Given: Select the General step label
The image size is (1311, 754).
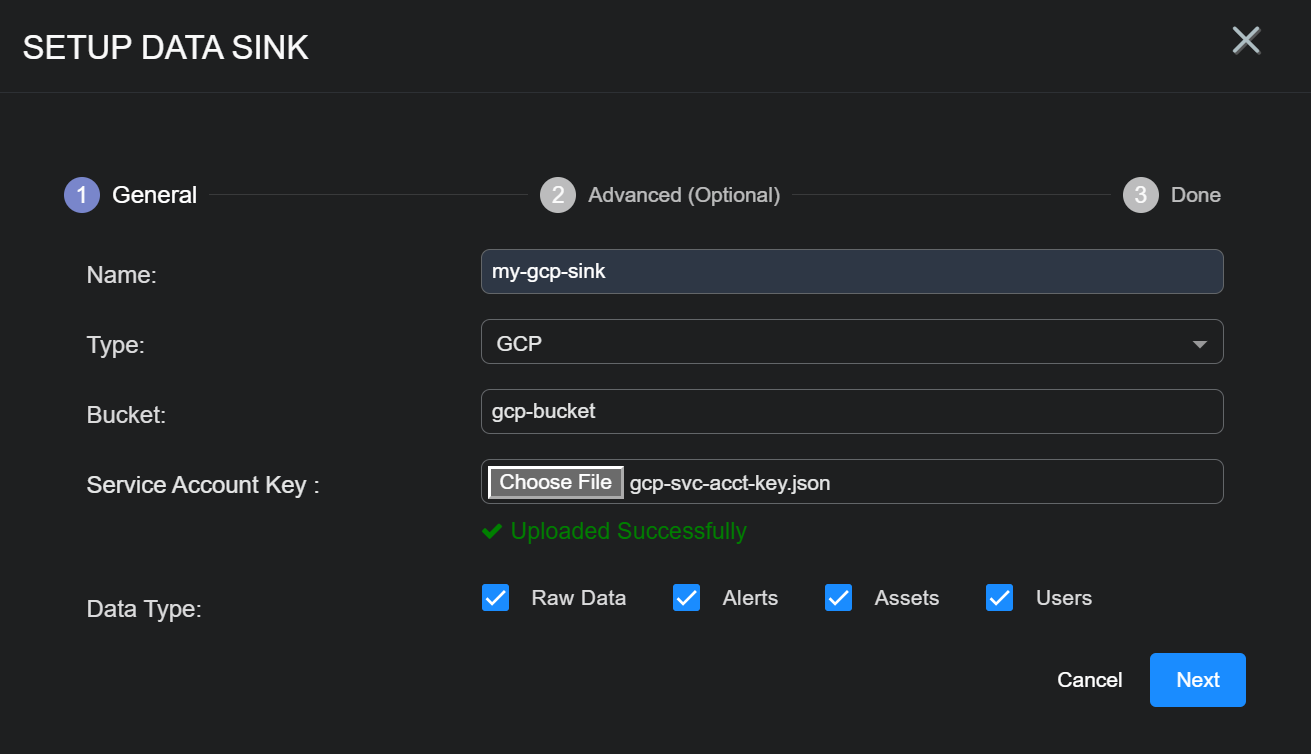Looking at the screenshot, I should (x=154, y=195).
